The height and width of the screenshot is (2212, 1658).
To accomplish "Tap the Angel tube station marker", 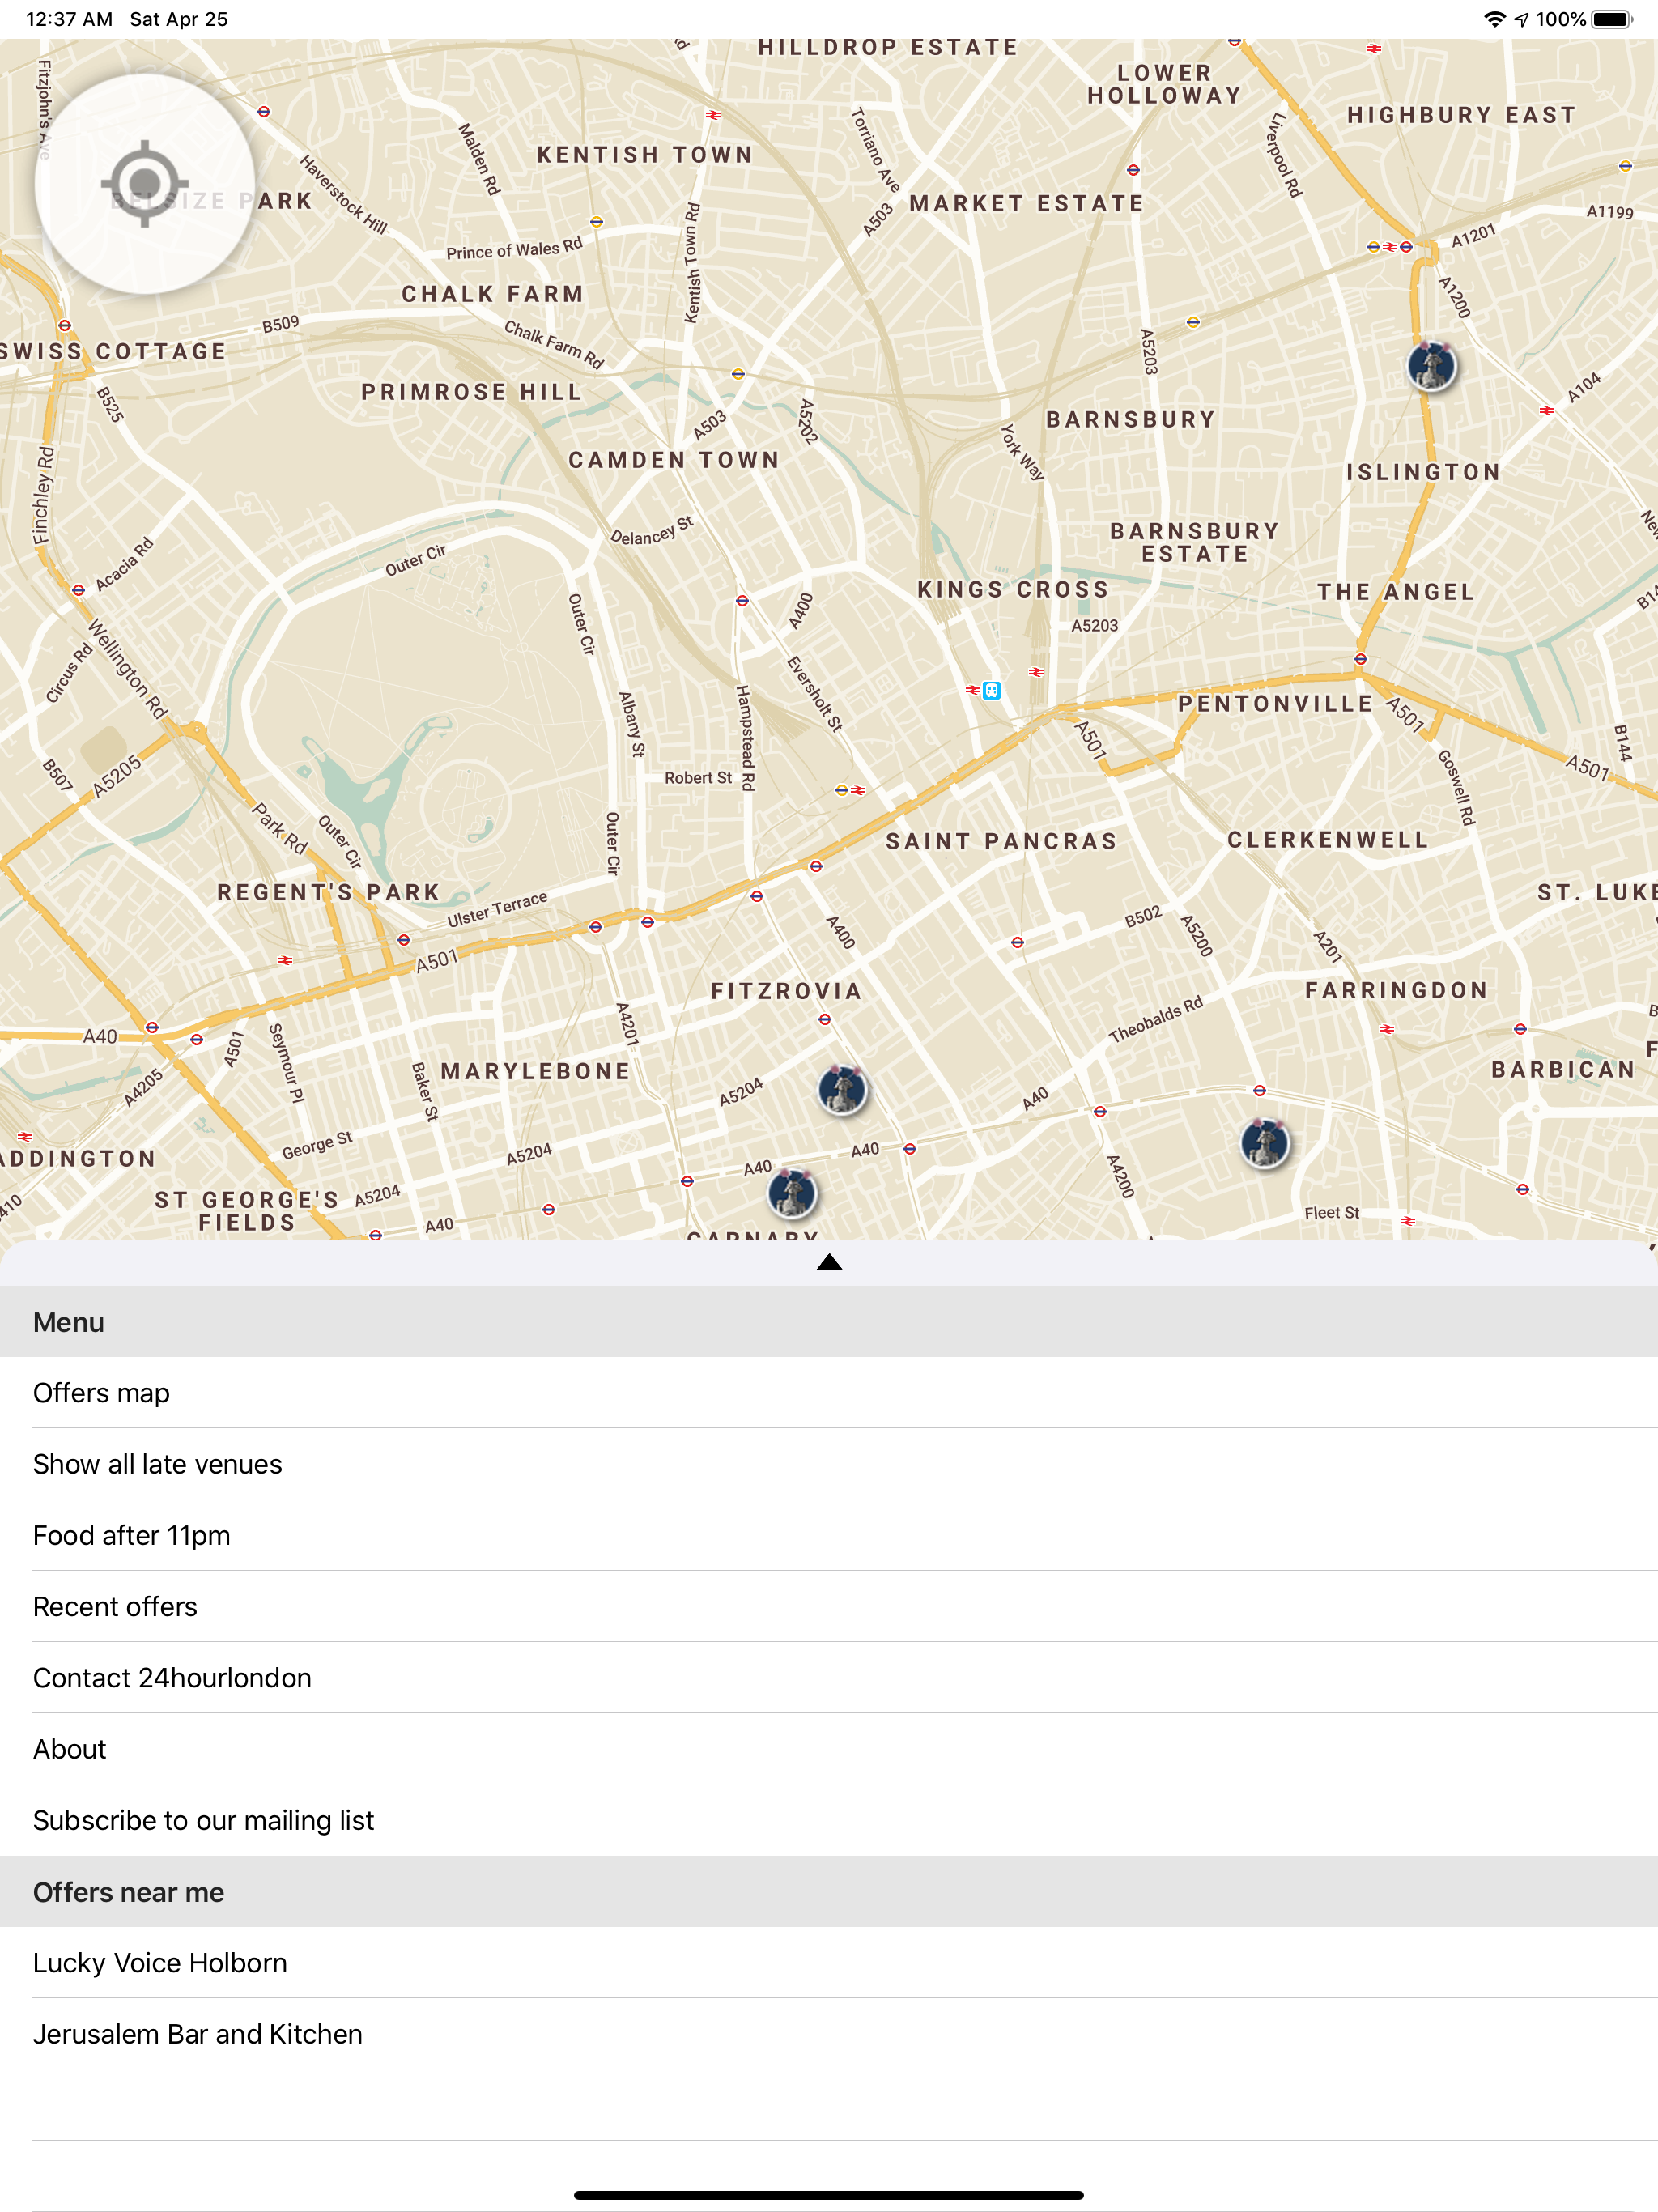I will (x=1360, y=659).
